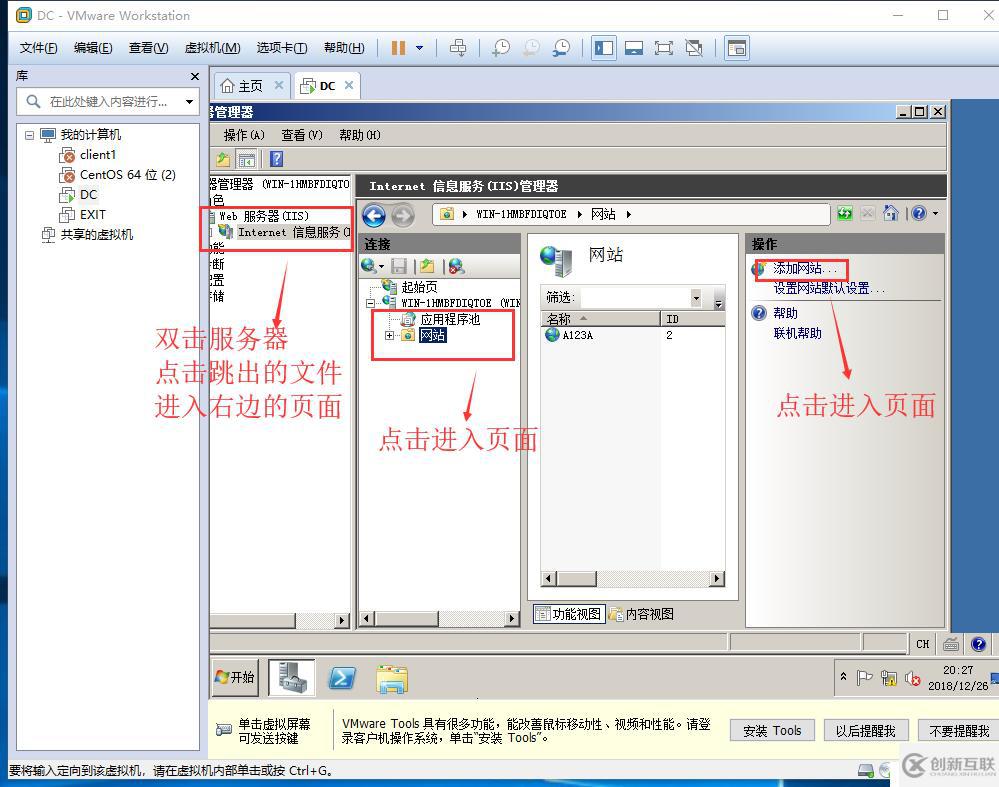Click the VMware full screen mode icon
The width and height of the screenshot is (999, 787).
(663, 48)
